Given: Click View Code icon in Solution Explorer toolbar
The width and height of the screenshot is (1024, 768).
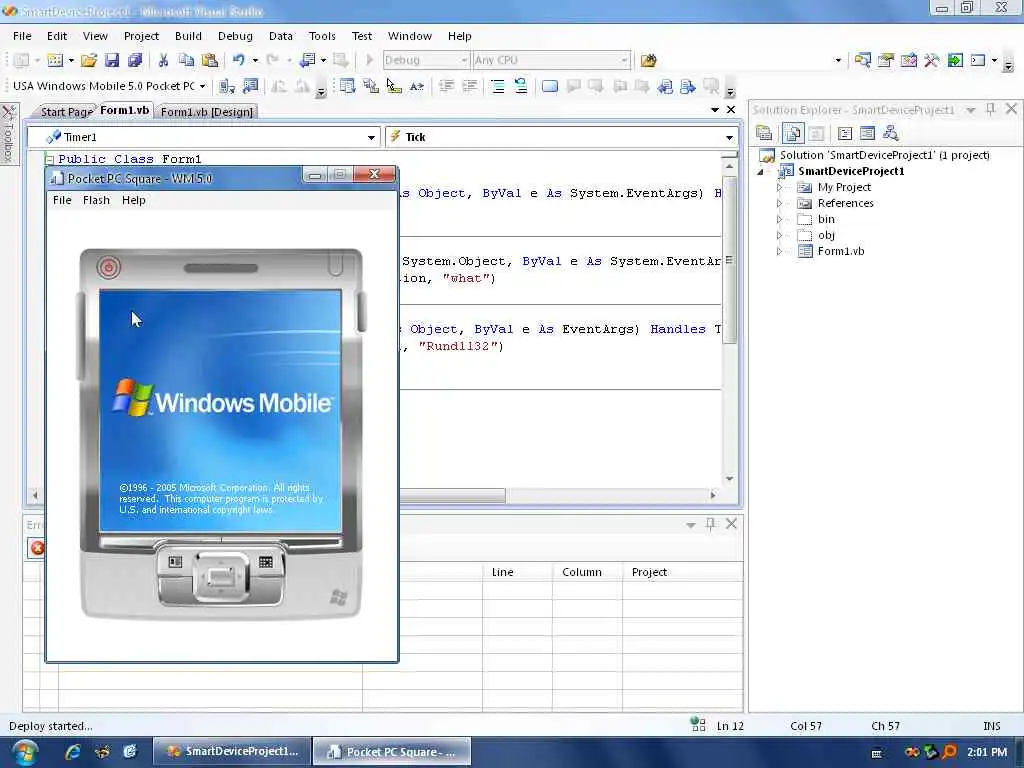Looking at the screenshot, I should (844, 134).
